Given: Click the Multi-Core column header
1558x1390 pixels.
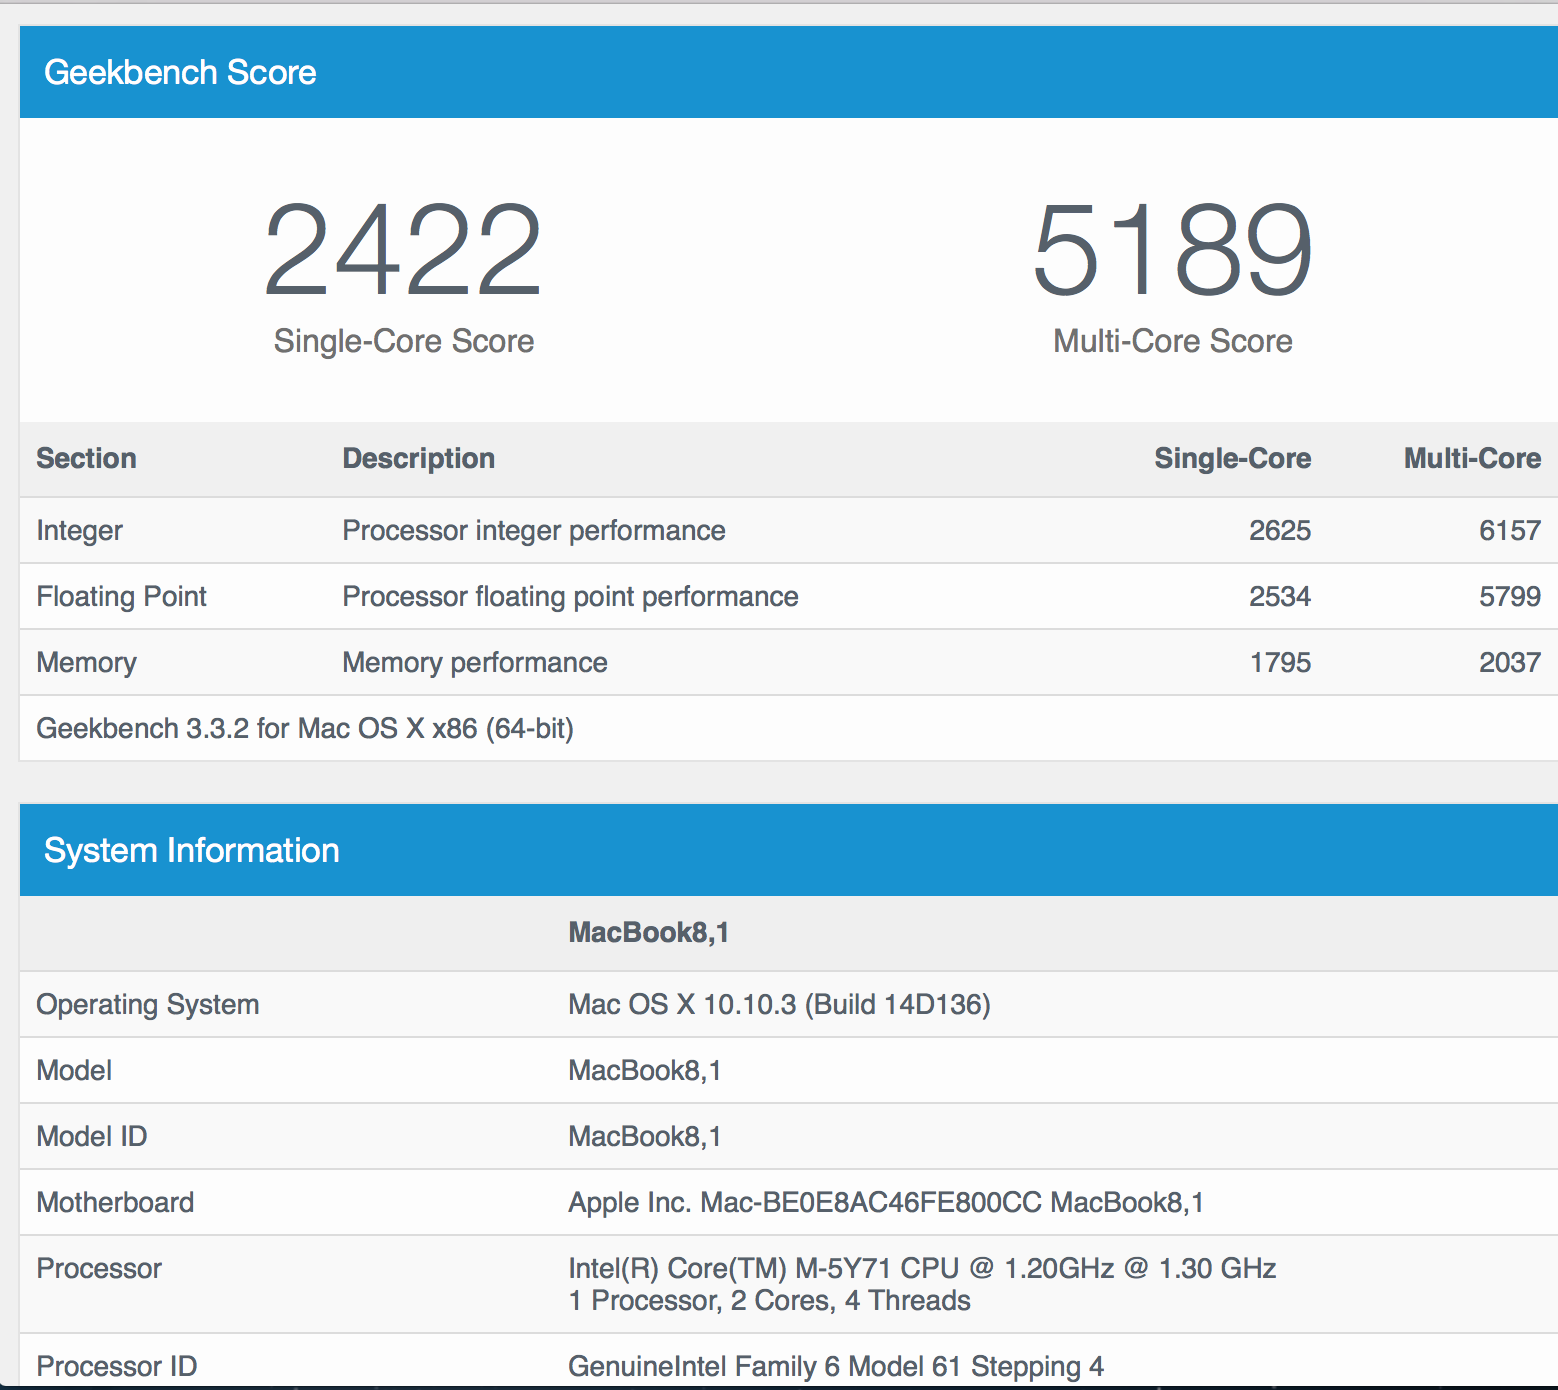Looking at the screenshot, I should click(x=1472, y=458).
